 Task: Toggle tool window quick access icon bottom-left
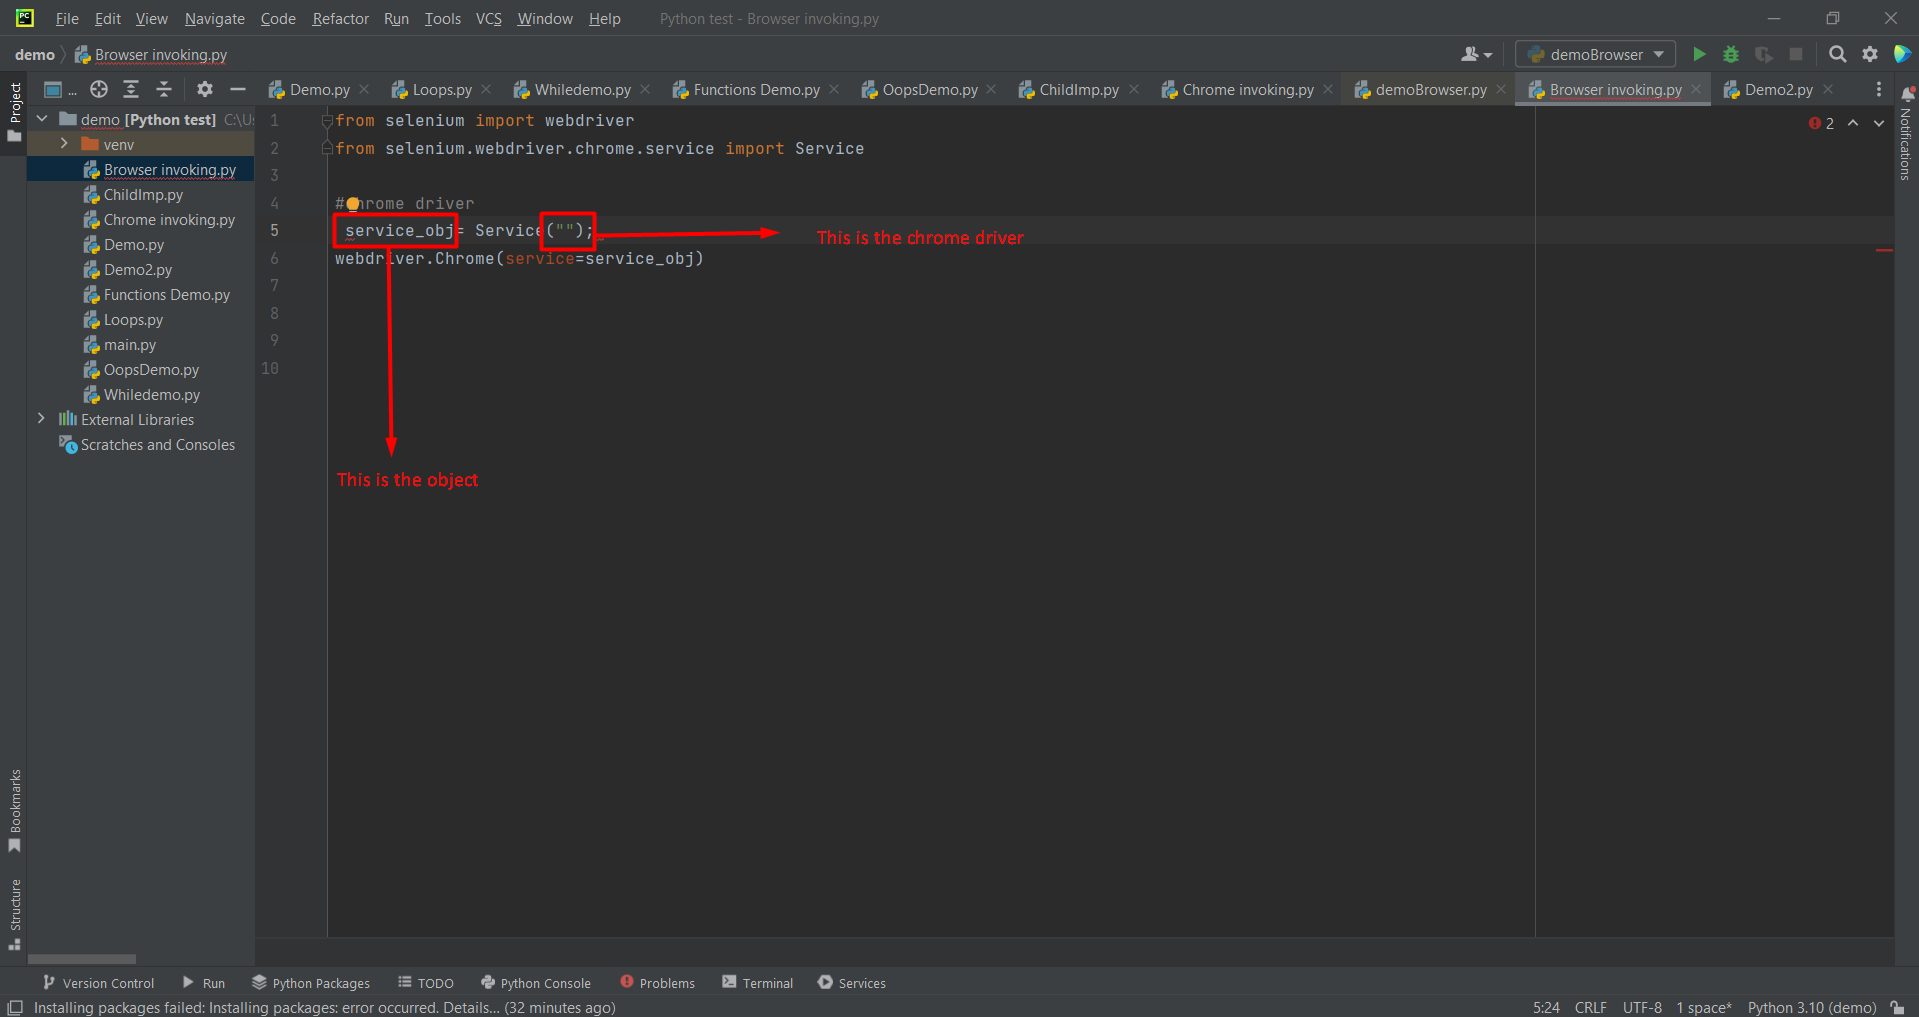coord(15,1007)
